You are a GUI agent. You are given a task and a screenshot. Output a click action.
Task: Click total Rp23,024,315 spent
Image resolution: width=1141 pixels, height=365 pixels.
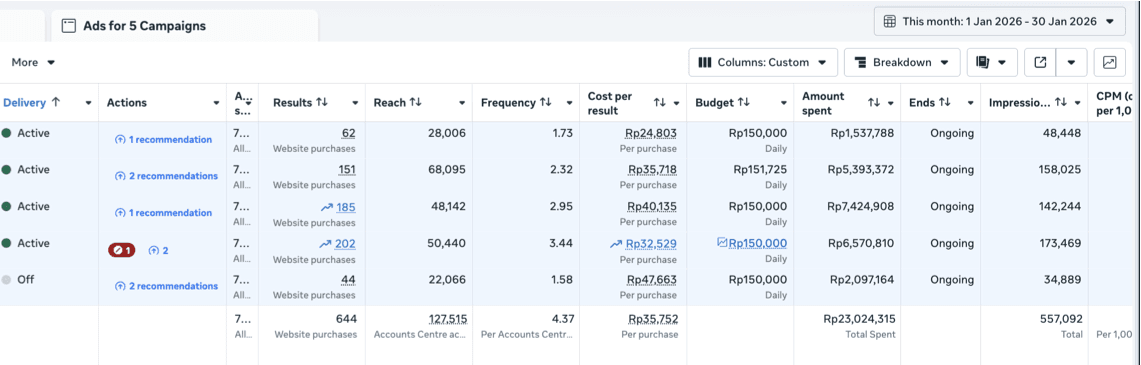[x=859, y=318]
